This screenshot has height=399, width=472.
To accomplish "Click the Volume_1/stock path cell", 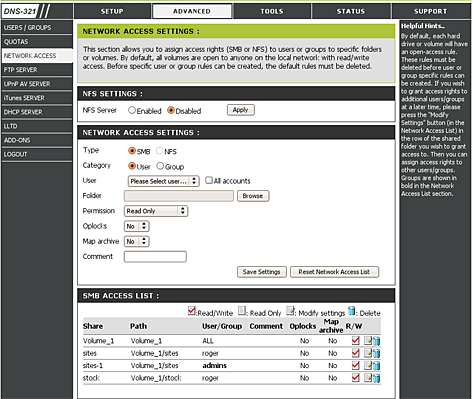I will (x=156, y=378).
